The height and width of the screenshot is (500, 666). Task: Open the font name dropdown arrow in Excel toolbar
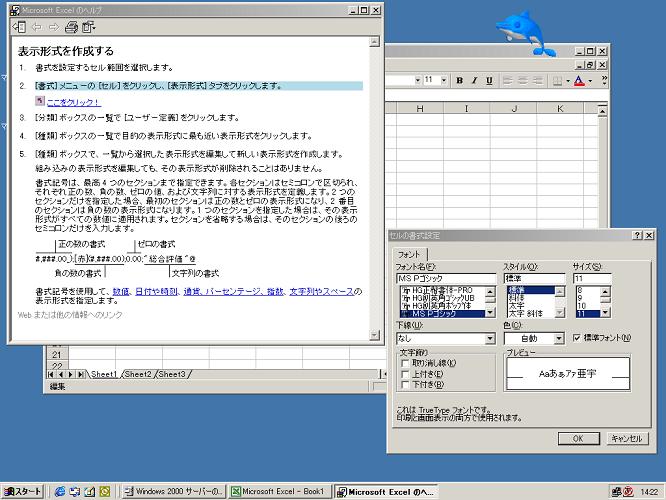coord(418,80)
